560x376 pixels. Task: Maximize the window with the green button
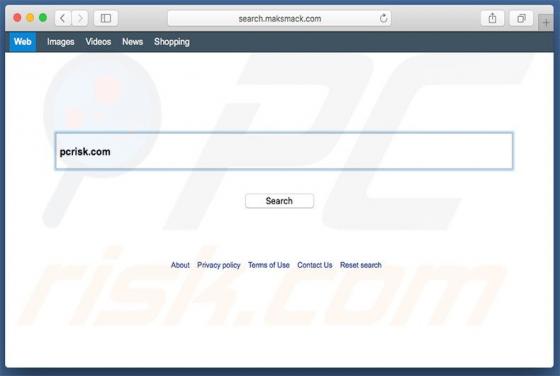(x=43, y=17)
